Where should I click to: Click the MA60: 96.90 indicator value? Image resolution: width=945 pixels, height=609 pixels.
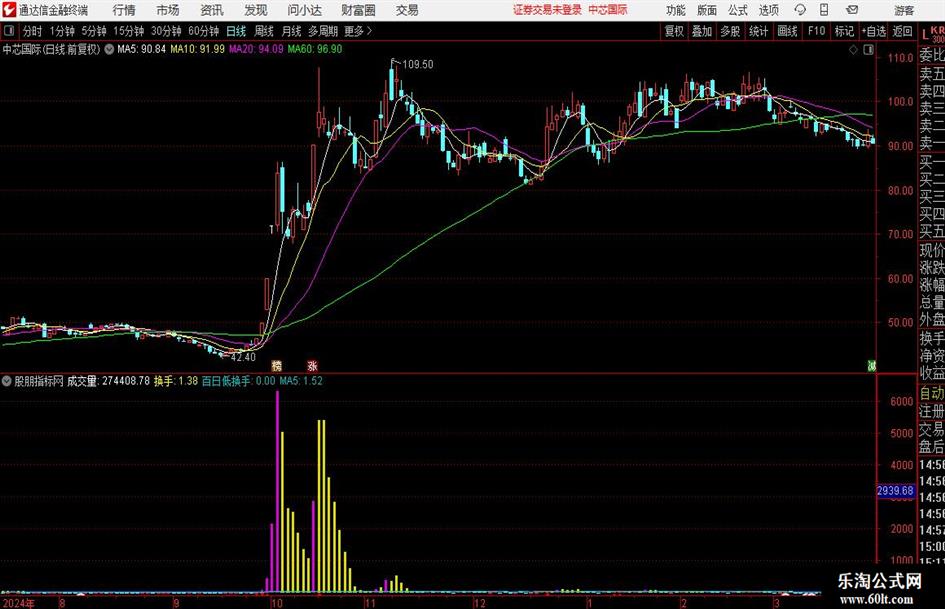315,49
